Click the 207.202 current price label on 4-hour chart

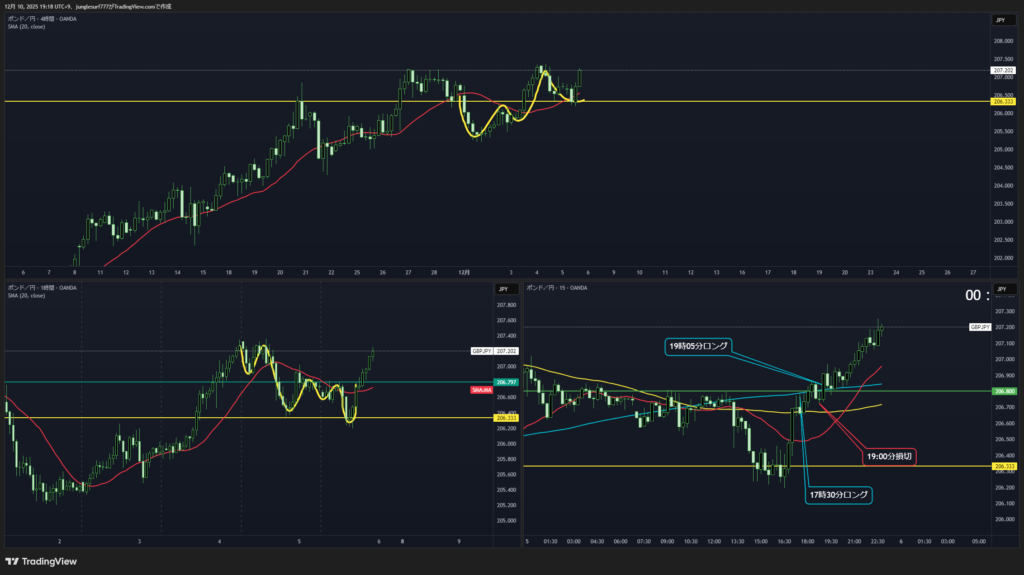1004,71
